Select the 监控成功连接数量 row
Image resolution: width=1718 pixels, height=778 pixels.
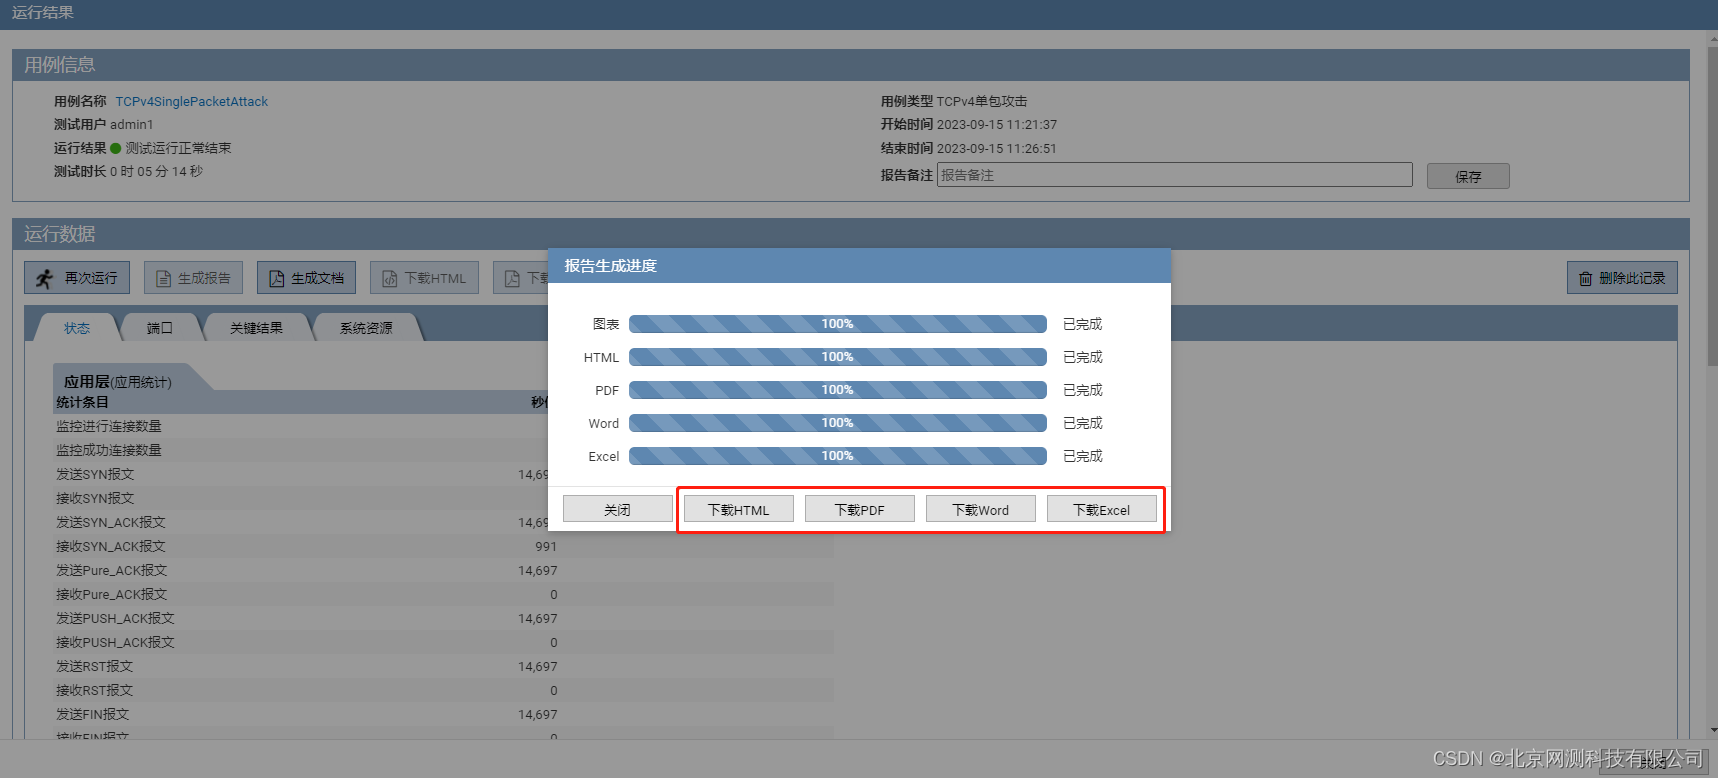(443, 450)
